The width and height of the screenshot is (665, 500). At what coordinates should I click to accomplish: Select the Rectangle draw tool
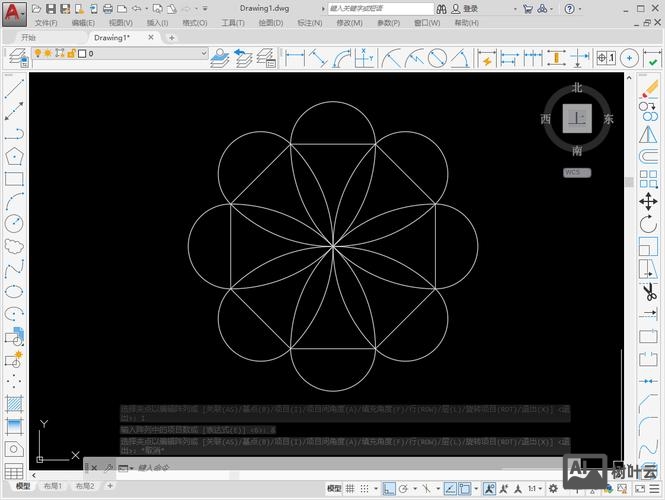tap(14, 179)
